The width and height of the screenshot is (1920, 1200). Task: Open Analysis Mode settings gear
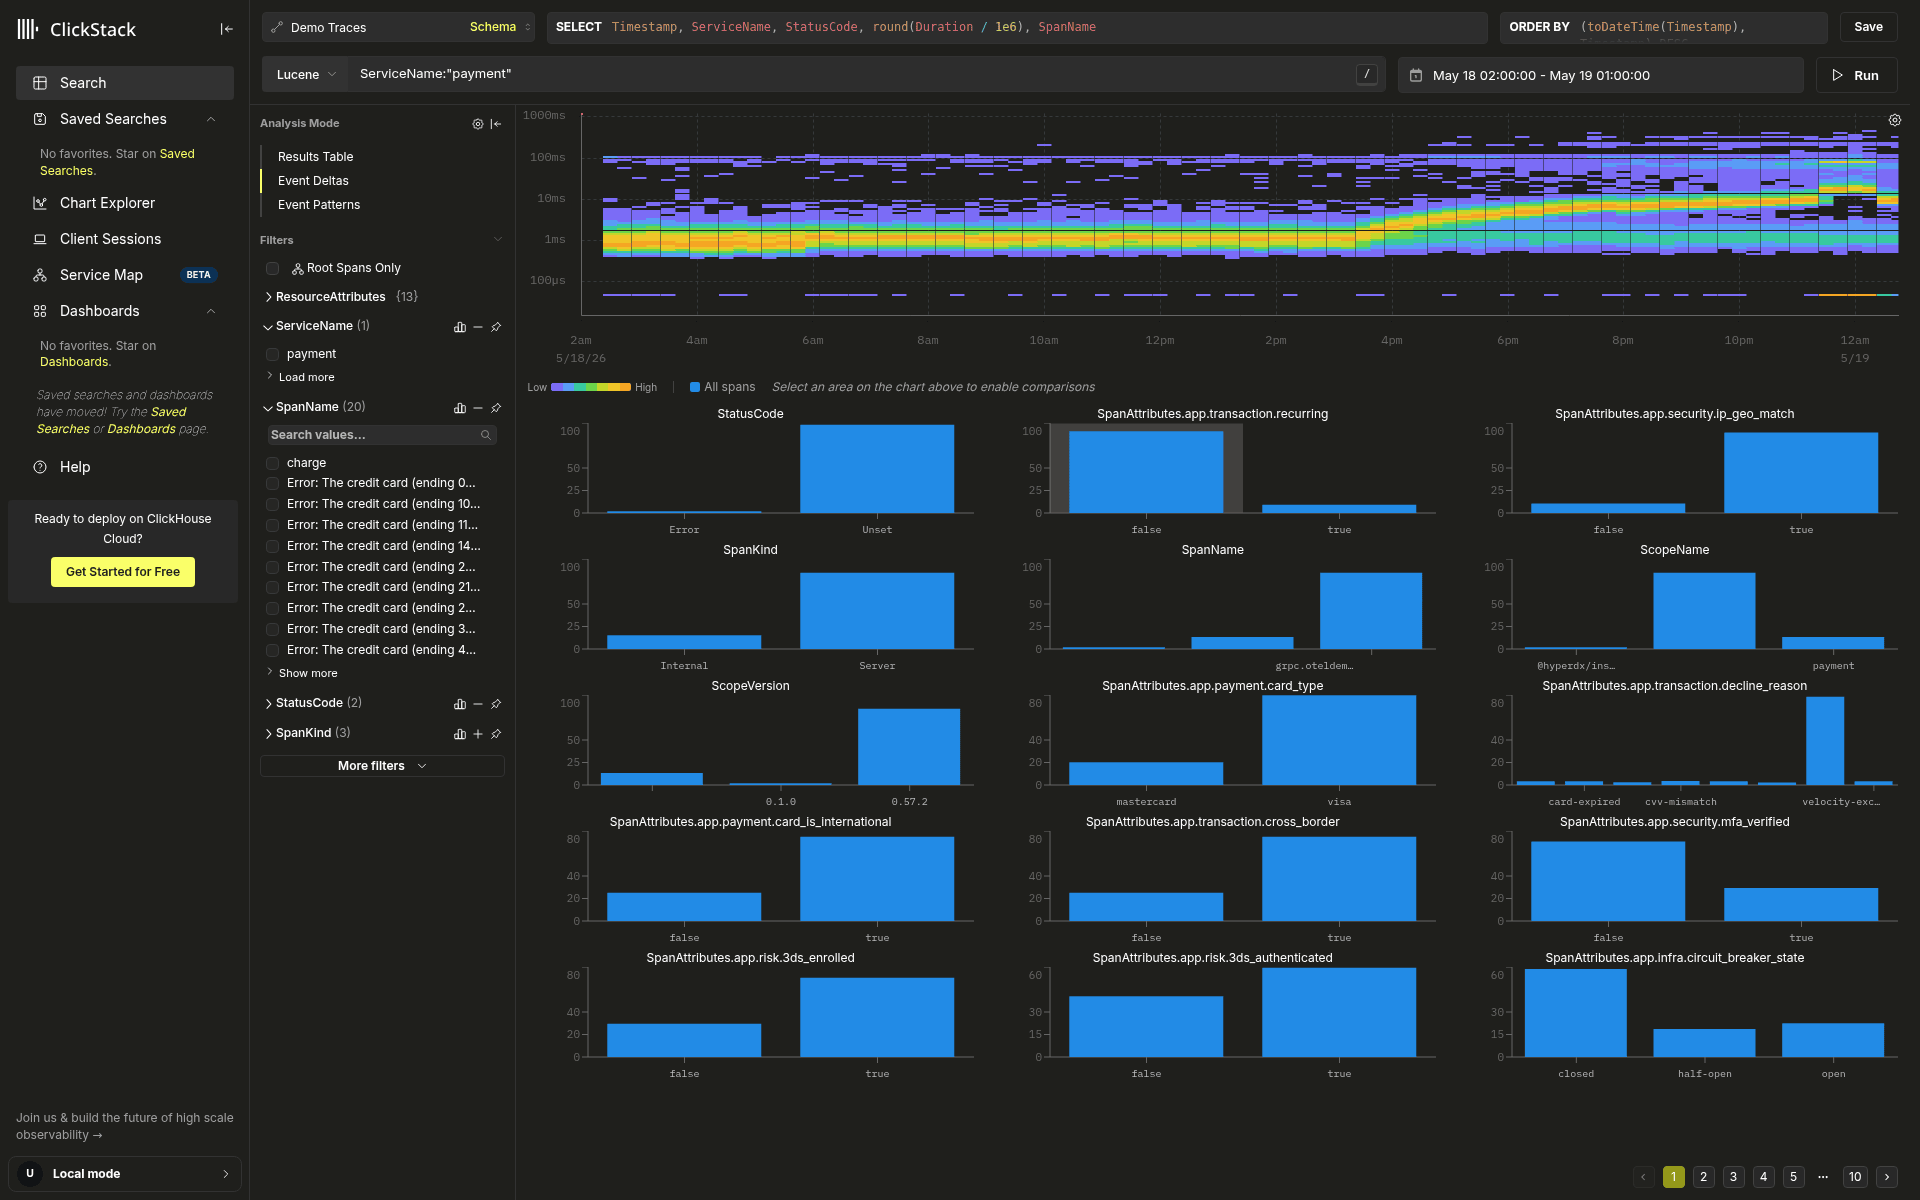[478, 124]
